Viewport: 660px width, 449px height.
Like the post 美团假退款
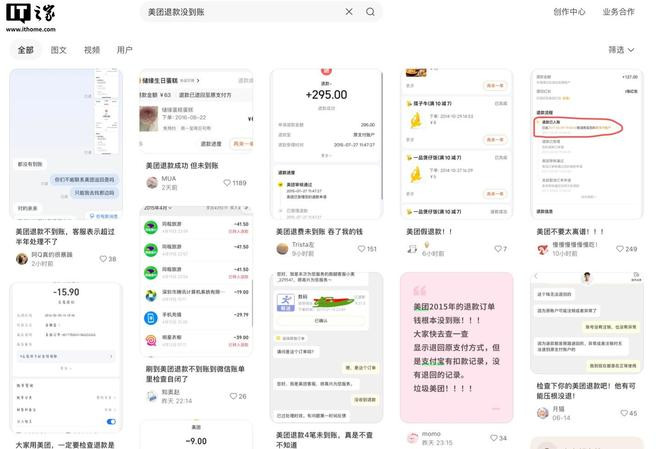(x=498, y=249)
